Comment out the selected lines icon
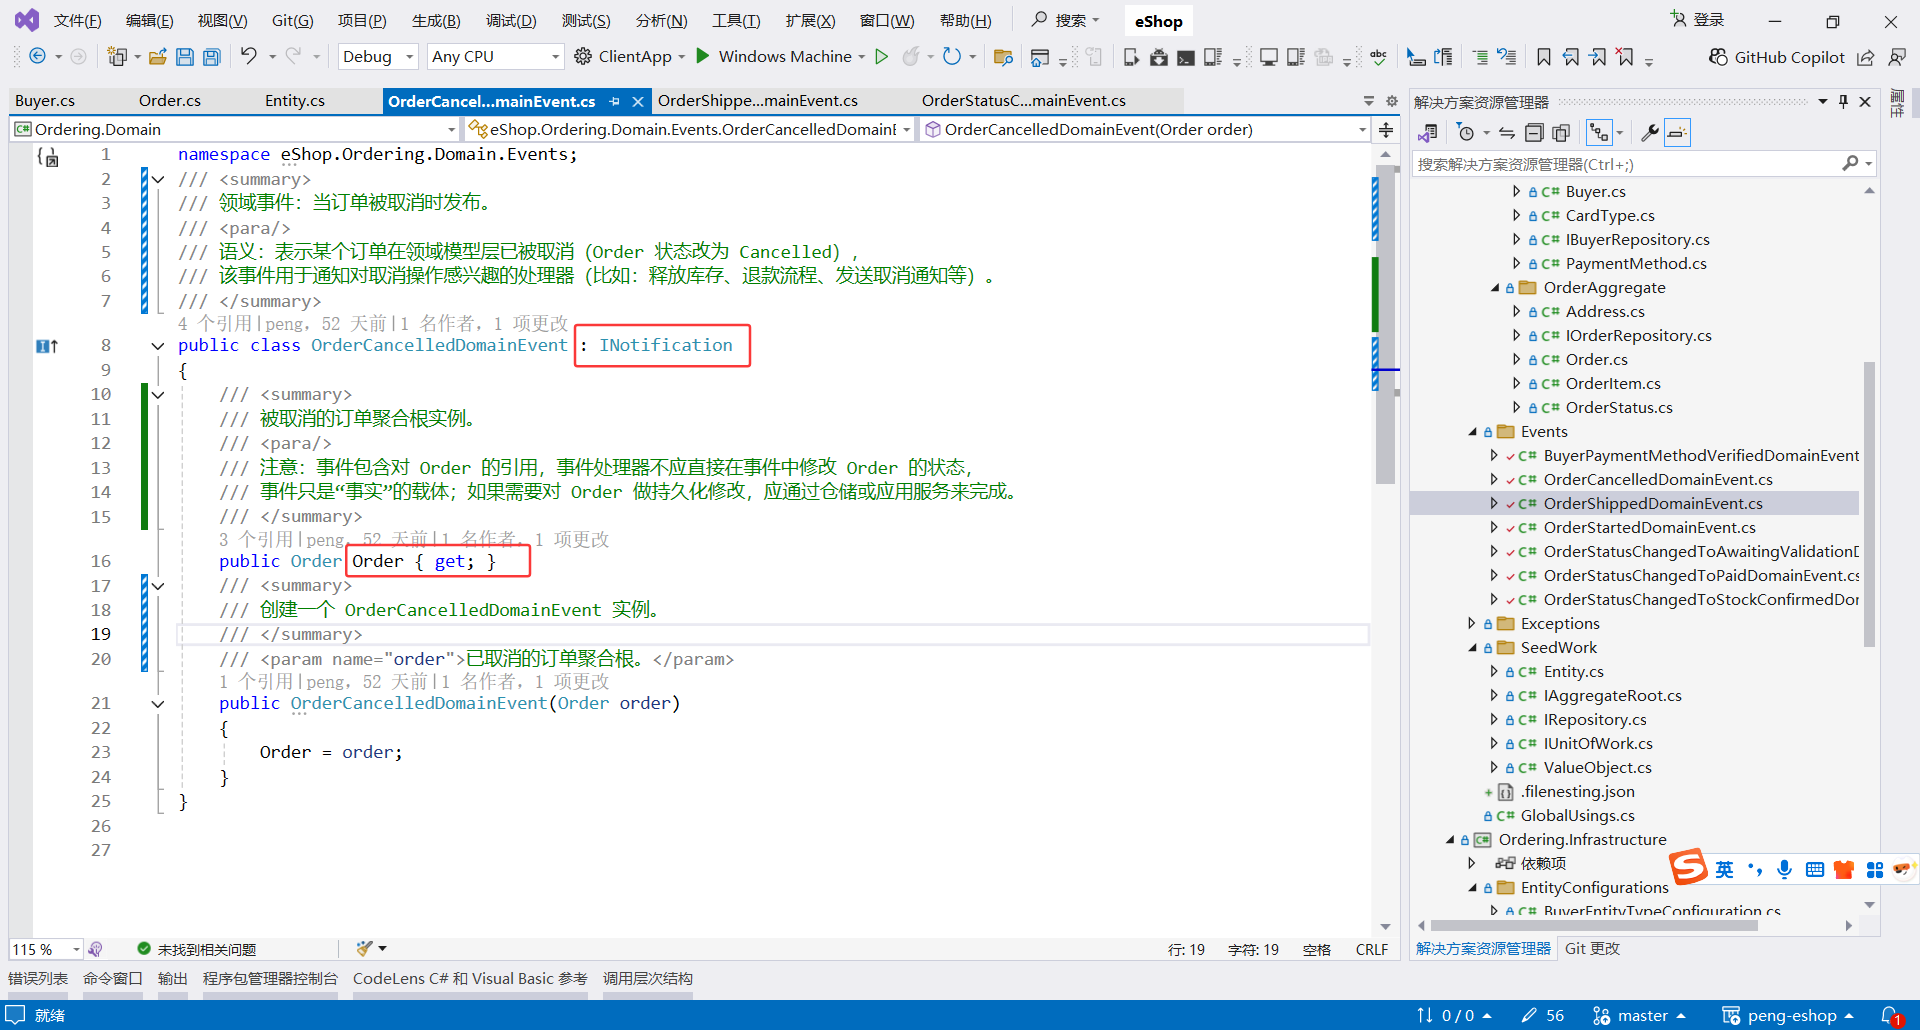The height and width of the screenshot is (1030, 1920). [1416, 57]
